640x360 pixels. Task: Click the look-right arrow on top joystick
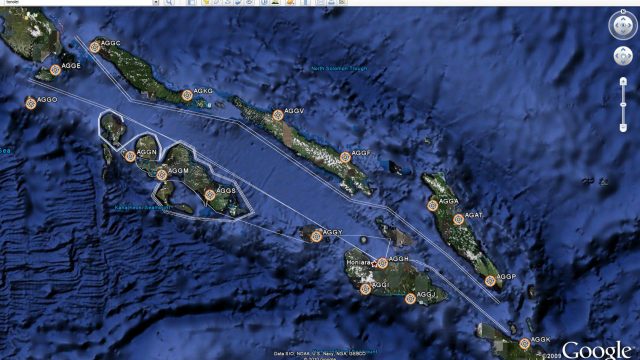point(630,25)
